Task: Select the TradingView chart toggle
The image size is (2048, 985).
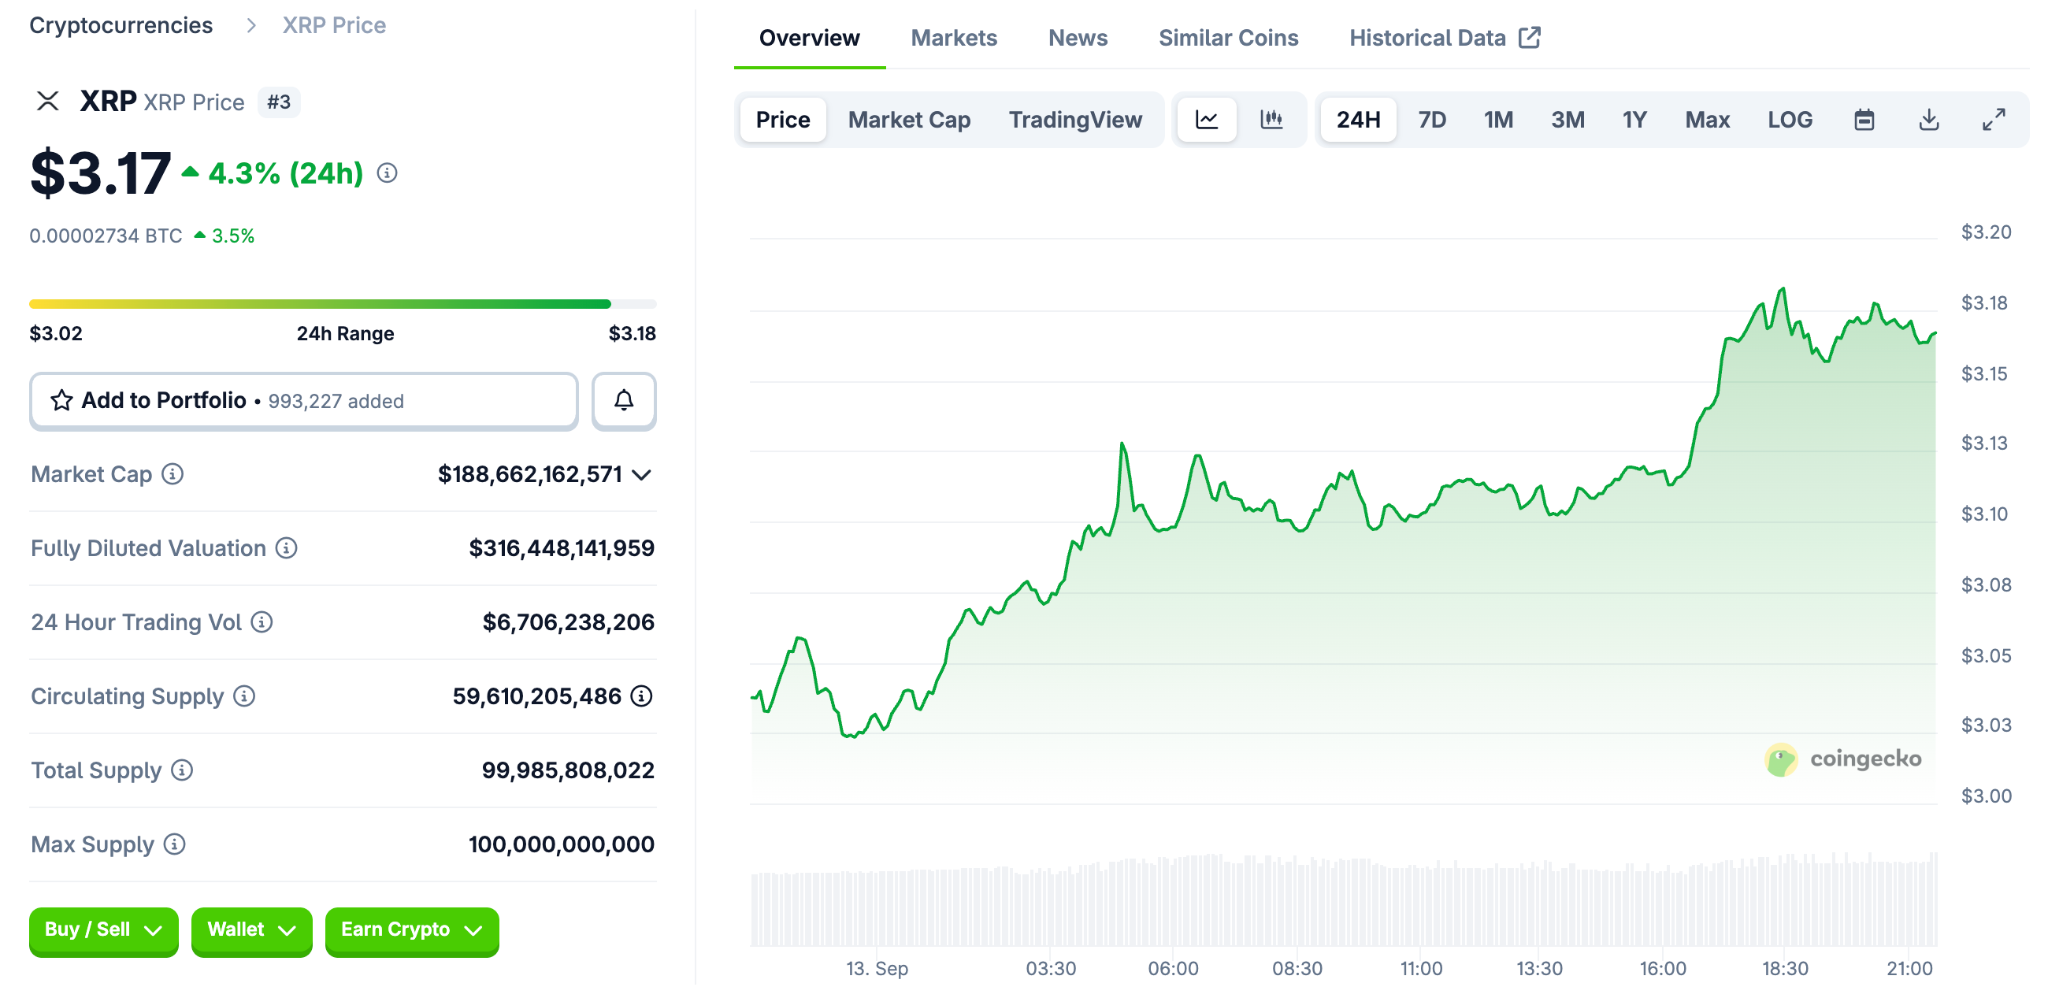Action: (1075, 120)
